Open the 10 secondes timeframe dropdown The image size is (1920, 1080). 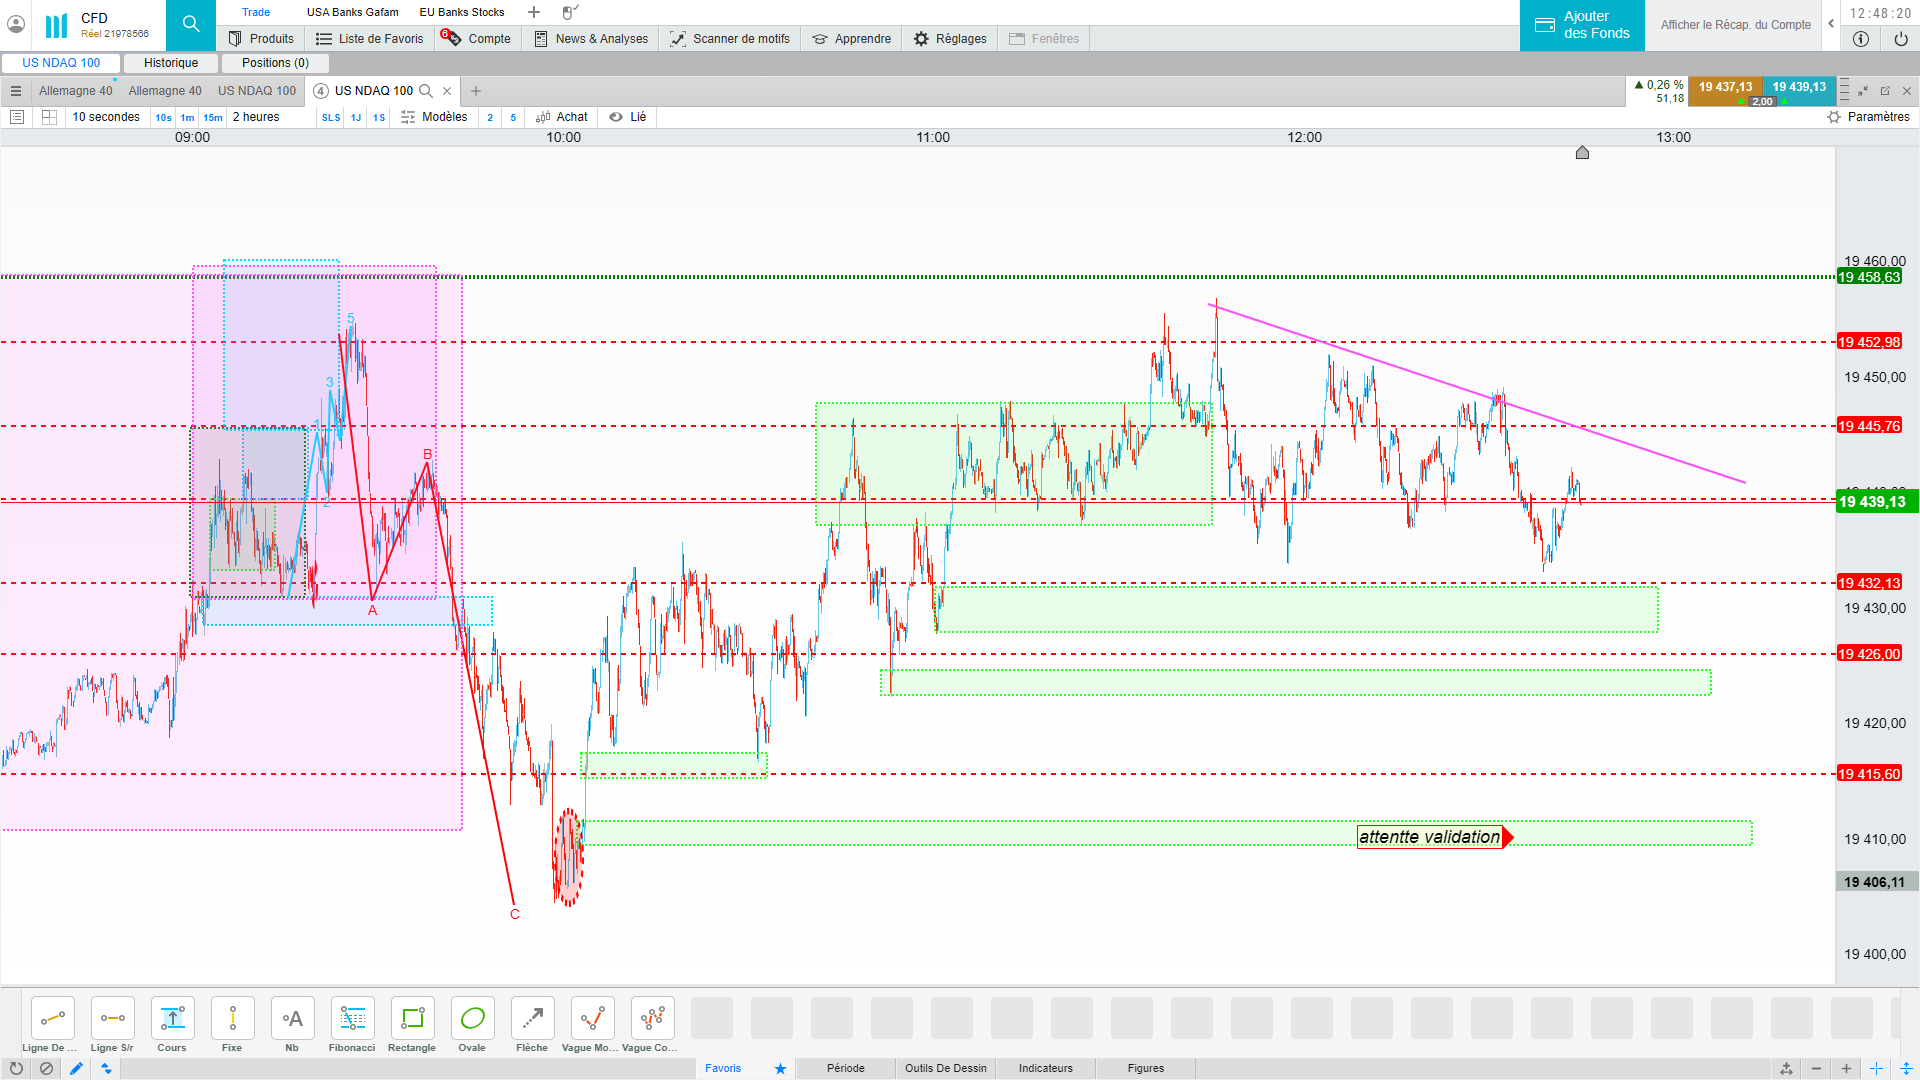point(106,117)
